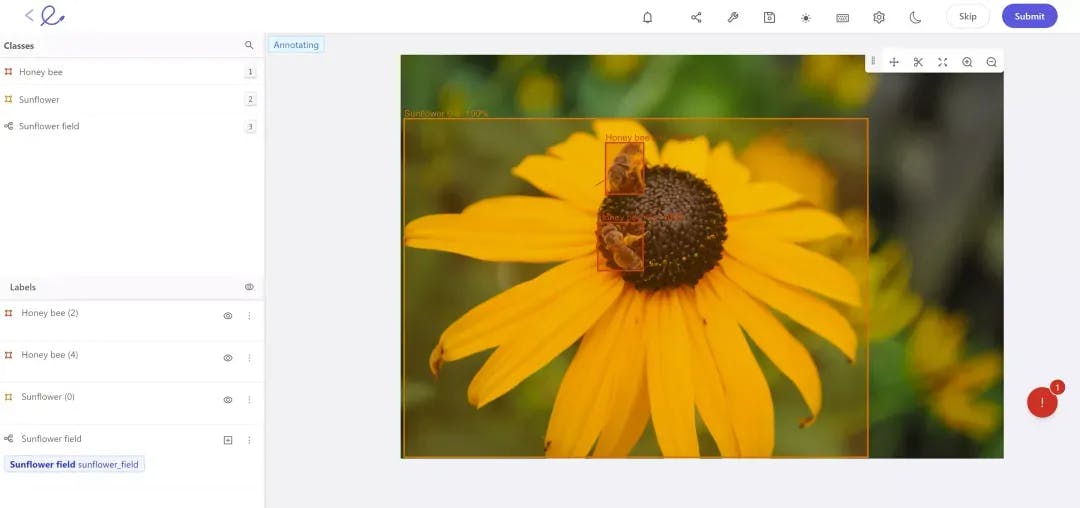Image resolution: width=1080 pixels, height=508 pixels.
Task: Toggle dark mode moon icon
Action: coord(915,18)
